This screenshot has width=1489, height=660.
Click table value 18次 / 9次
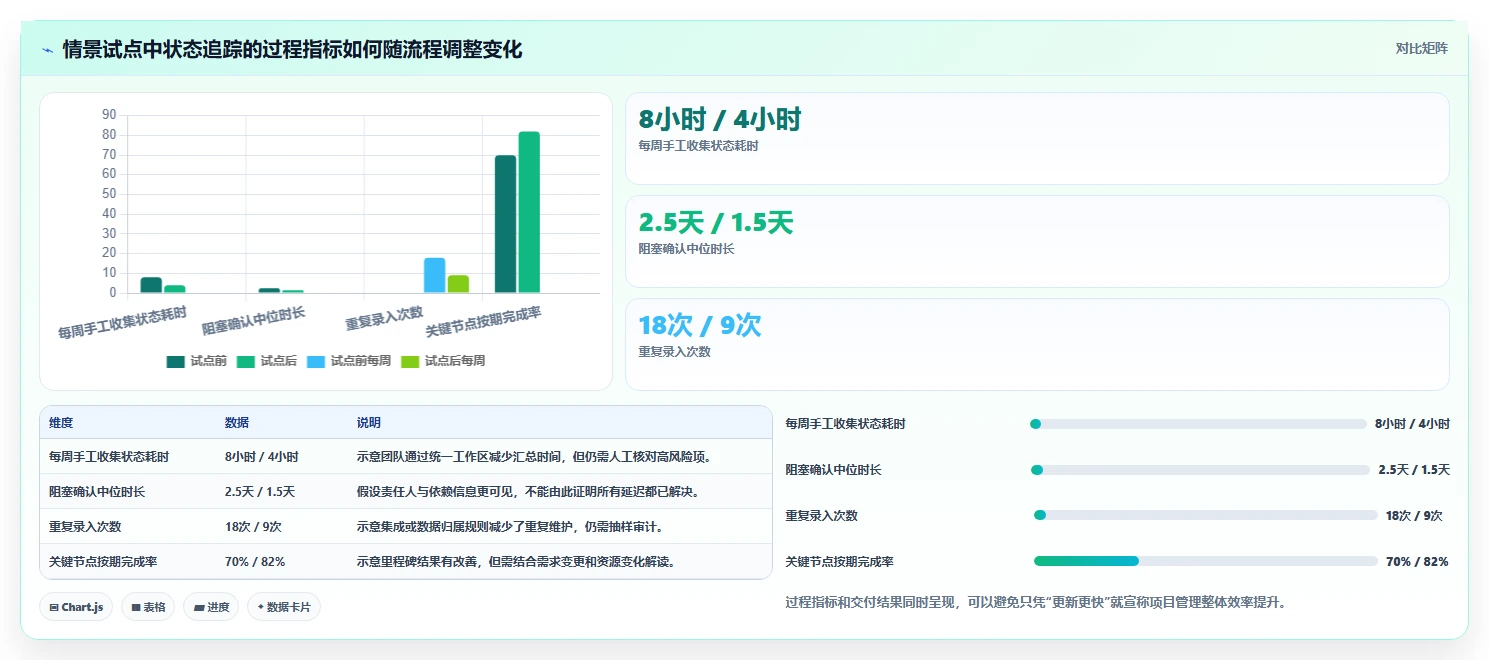253,526
